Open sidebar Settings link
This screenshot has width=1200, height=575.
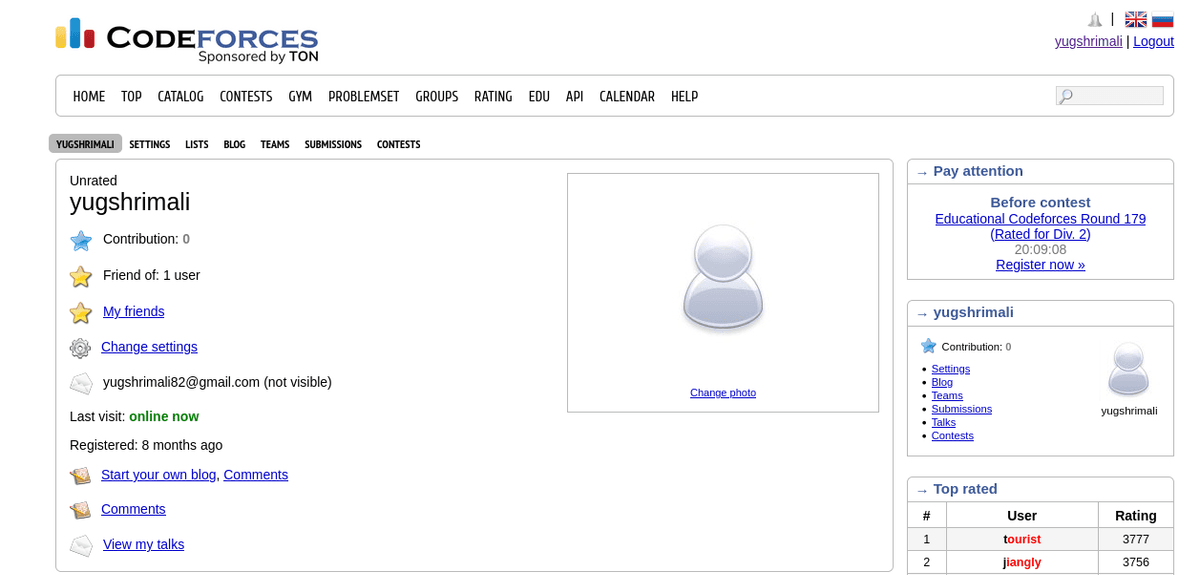coord(951,368)
